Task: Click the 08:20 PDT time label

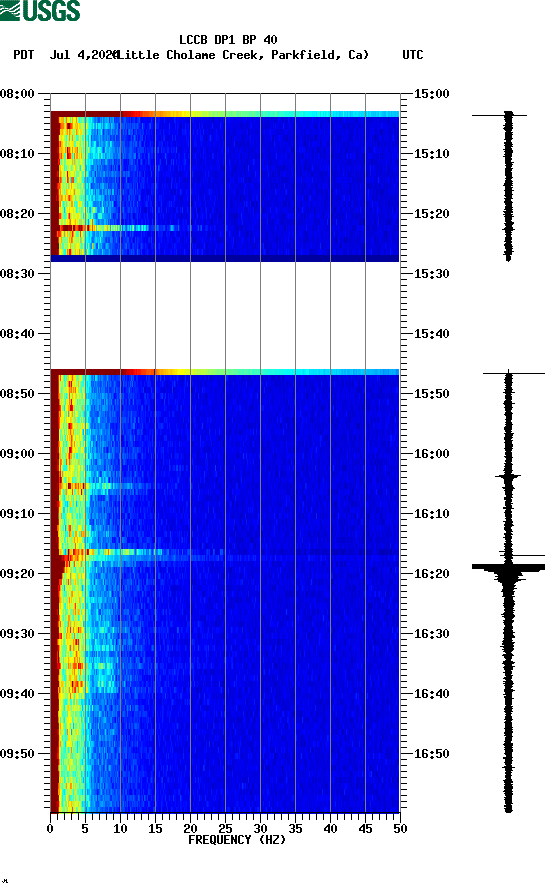Action: (18, 214)
